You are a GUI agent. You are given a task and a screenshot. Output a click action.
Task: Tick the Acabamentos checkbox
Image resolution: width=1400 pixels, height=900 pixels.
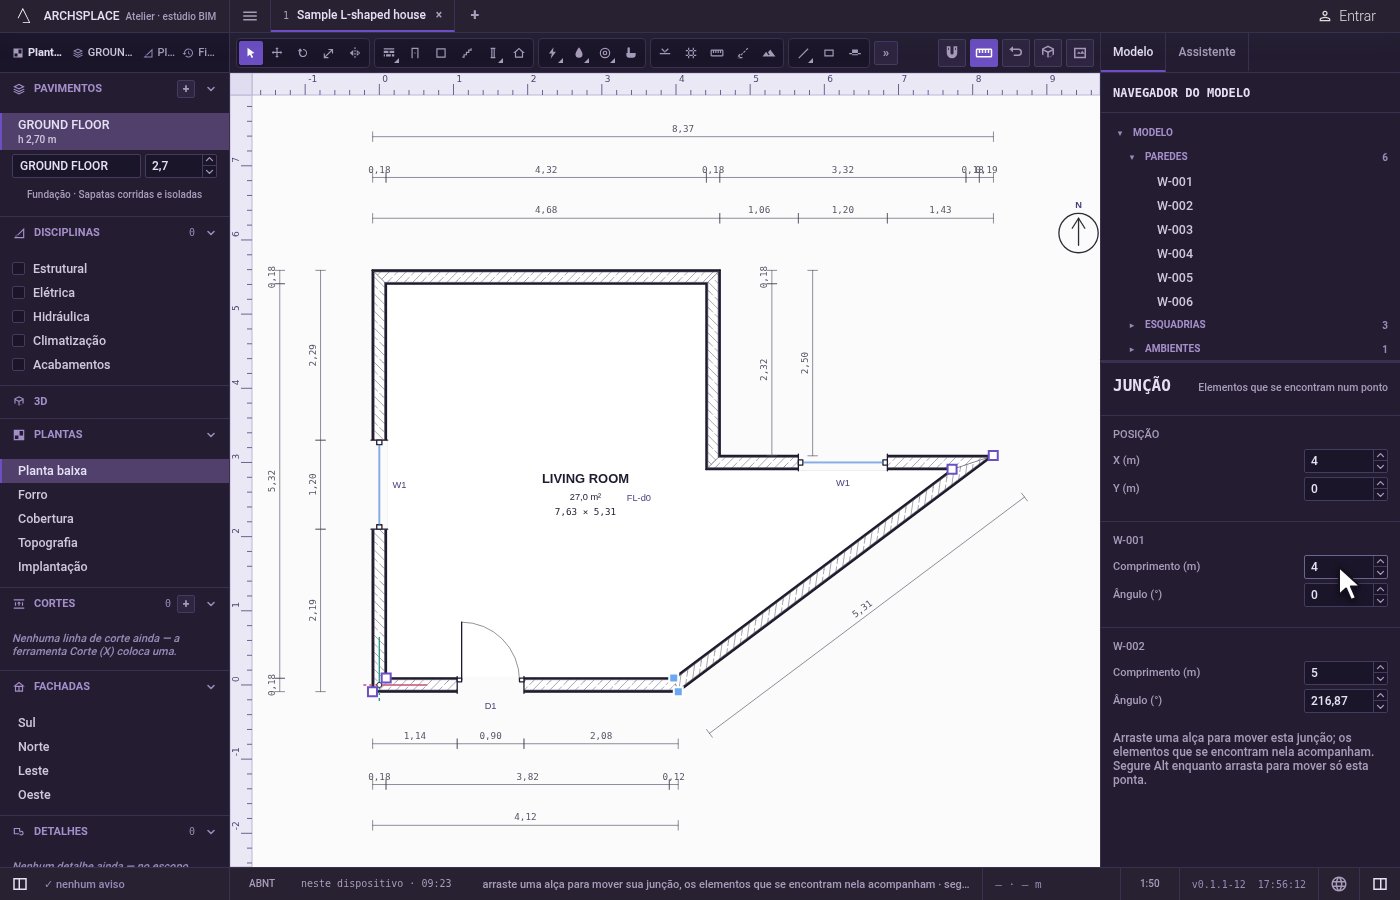[x=18, y=365]
